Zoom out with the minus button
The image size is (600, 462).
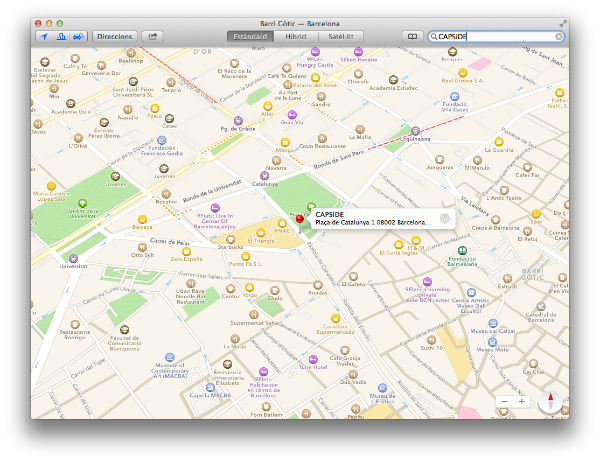(x=504, y=401)
